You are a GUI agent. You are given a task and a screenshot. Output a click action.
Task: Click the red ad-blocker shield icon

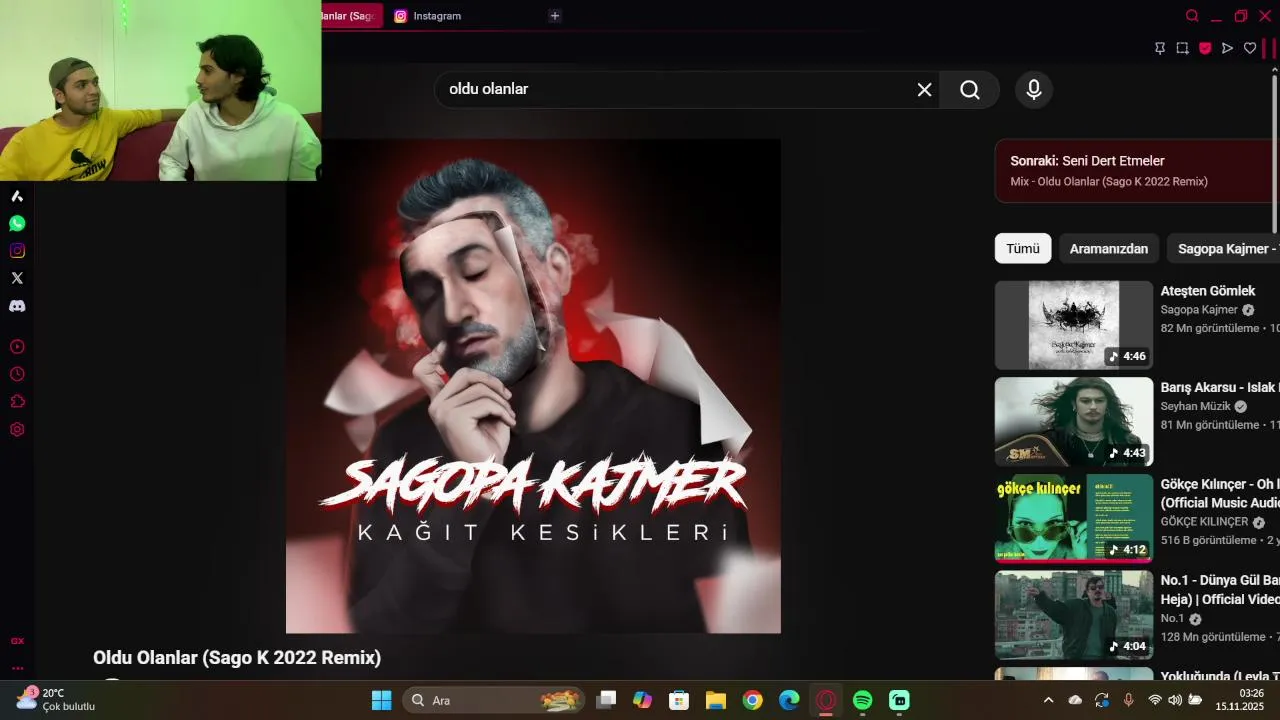tap(1205, 48)
